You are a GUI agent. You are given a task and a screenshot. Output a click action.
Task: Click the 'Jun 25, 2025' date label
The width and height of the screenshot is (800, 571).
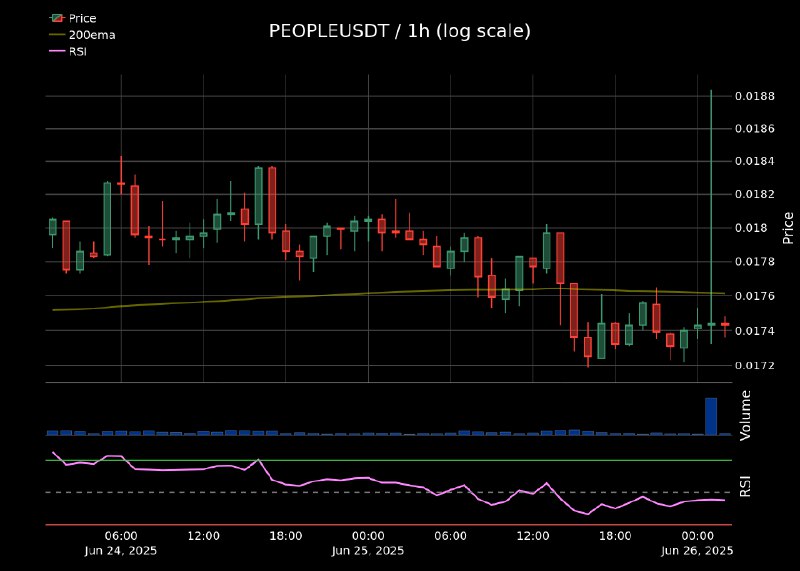point(368,551)
